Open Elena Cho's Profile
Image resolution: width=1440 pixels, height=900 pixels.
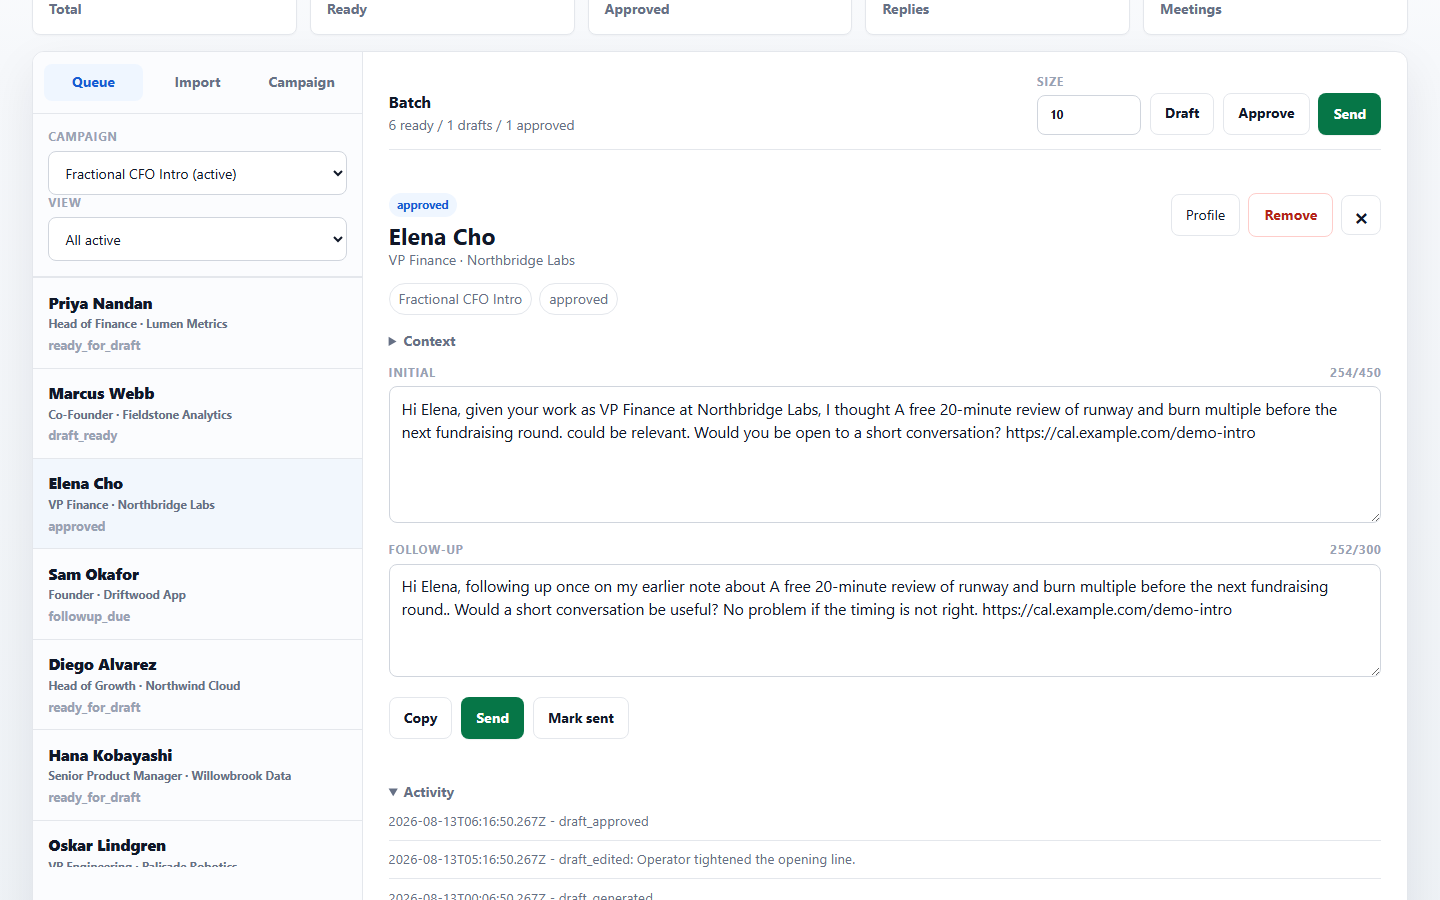point(1205,215)
